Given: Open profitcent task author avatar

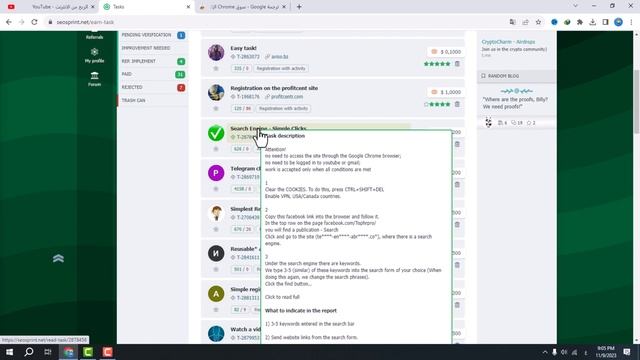Looking at the screenshot, I should 216,93.
